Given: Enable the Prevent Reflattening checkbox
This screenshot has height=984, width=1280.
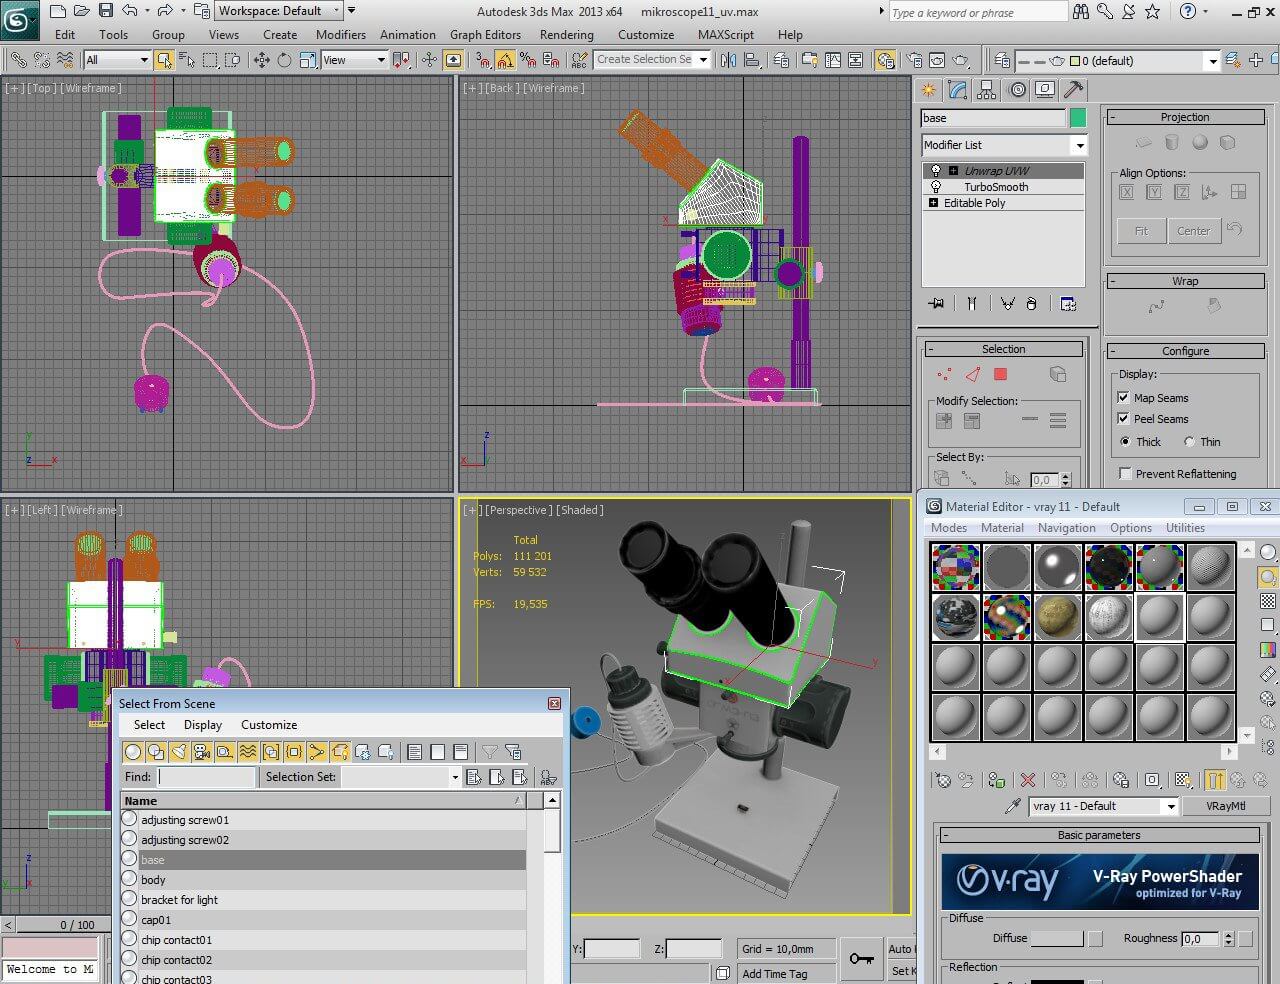Looking at the screenshot, I should 1126,474.
